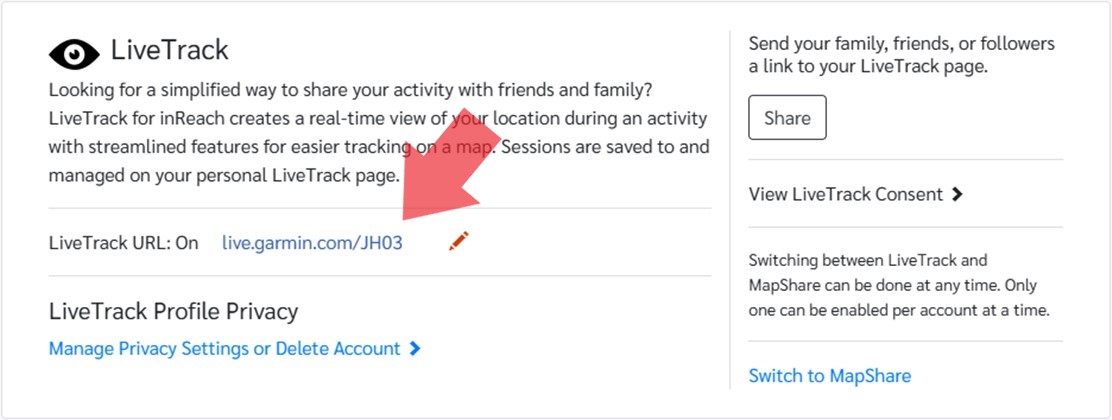This screenshot has width=1112, height=420.
Task: Switch to MapShare
Action: [829, 376]
